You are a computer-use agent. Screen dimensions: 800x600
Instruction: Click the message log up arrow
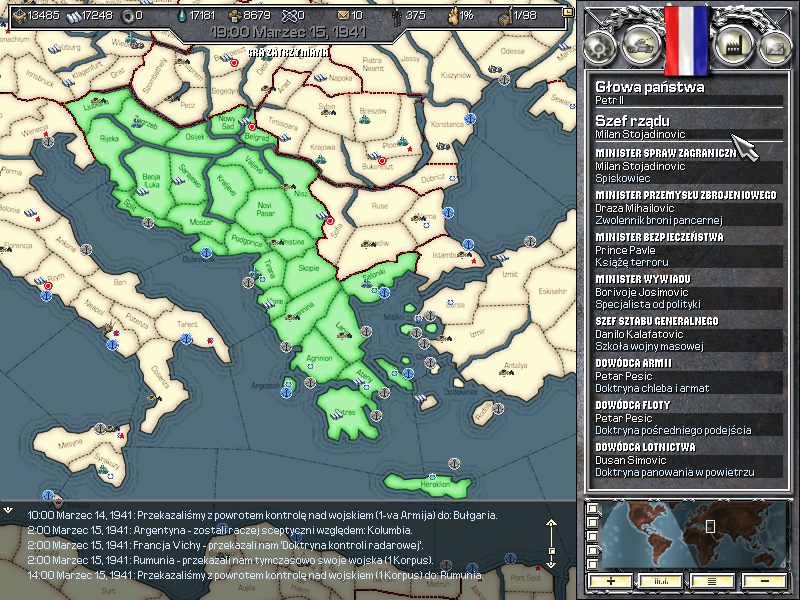click(x=551, y=523)
